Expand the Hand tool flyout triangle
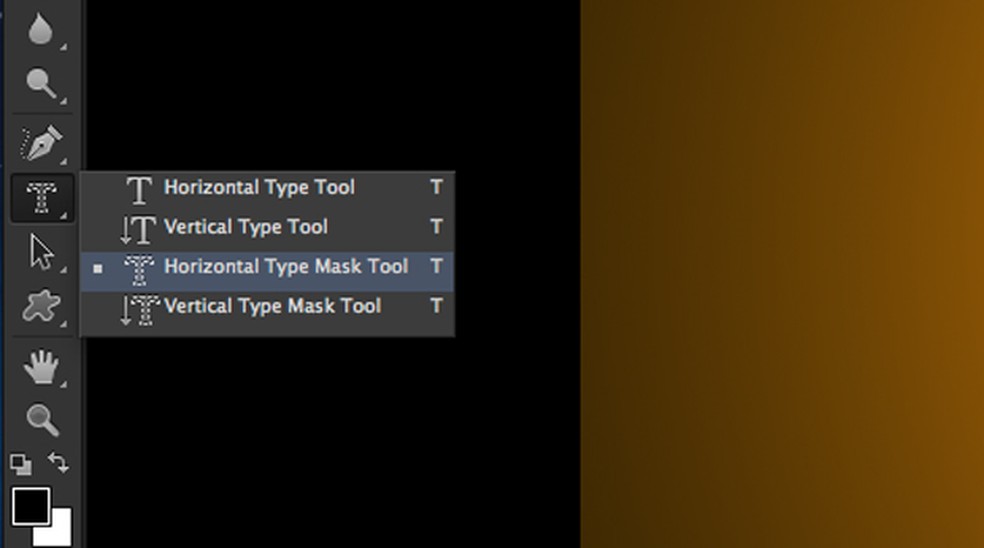Viewport: 984px width, 548px height. 63,384
